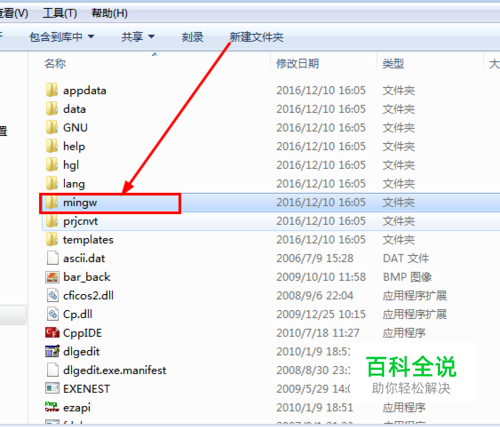Open the 帮助(H) menu
The width and height of the screenshot is (500, 427).
tap(110, 13)
